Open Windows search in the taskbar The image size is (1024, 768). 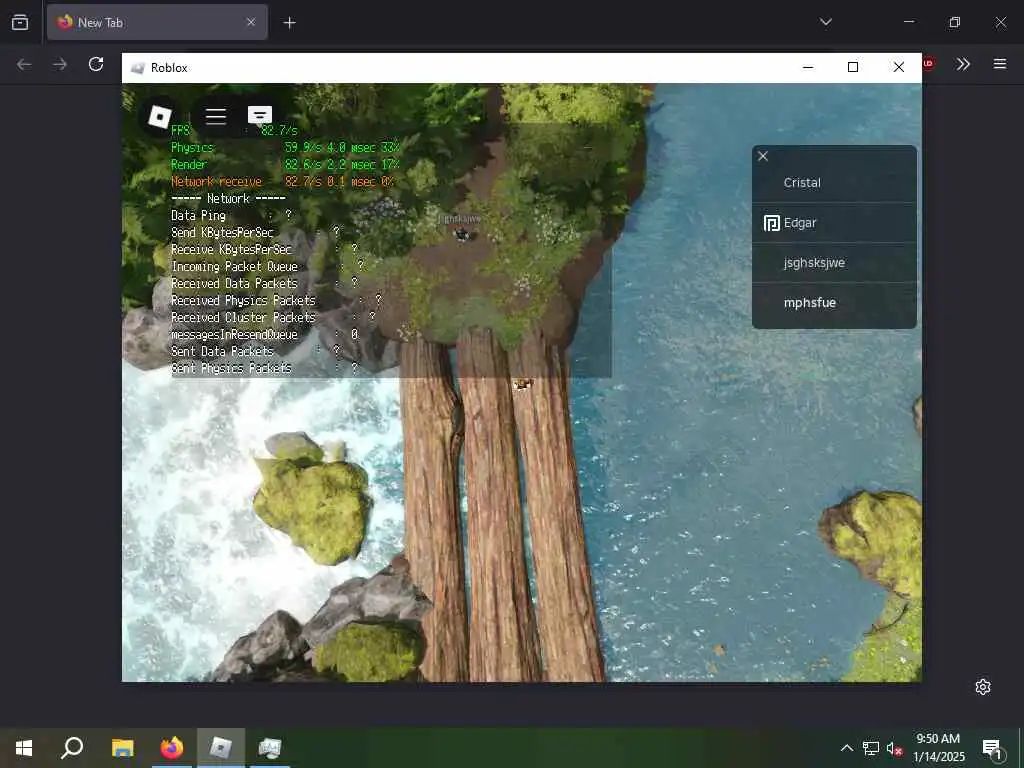pos(72,748)
